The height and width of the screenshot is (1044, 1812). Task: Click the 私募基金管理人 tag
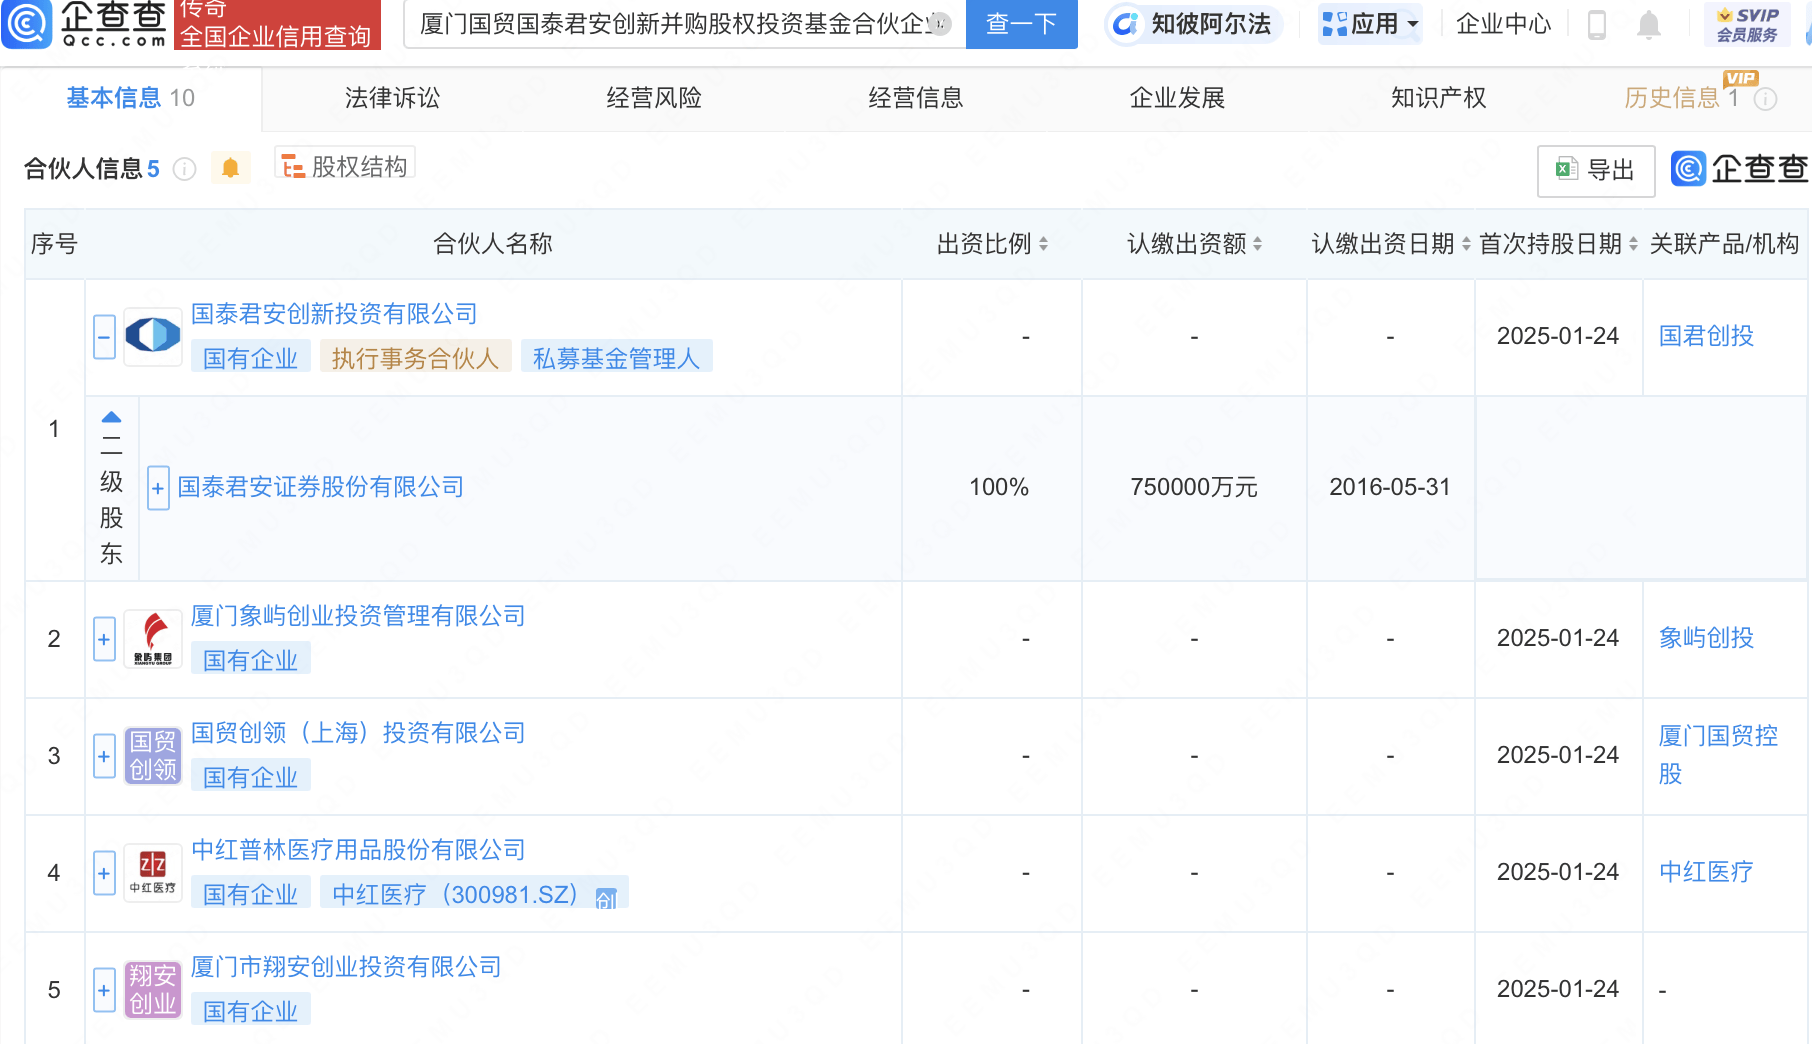click(x=616, y=358)
